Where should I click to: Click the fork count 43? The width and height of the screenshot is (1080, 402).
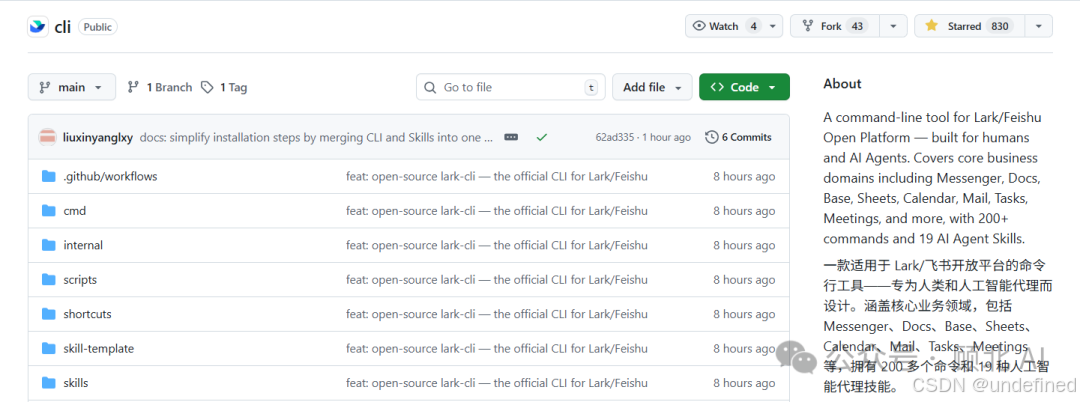coord(857,26)
